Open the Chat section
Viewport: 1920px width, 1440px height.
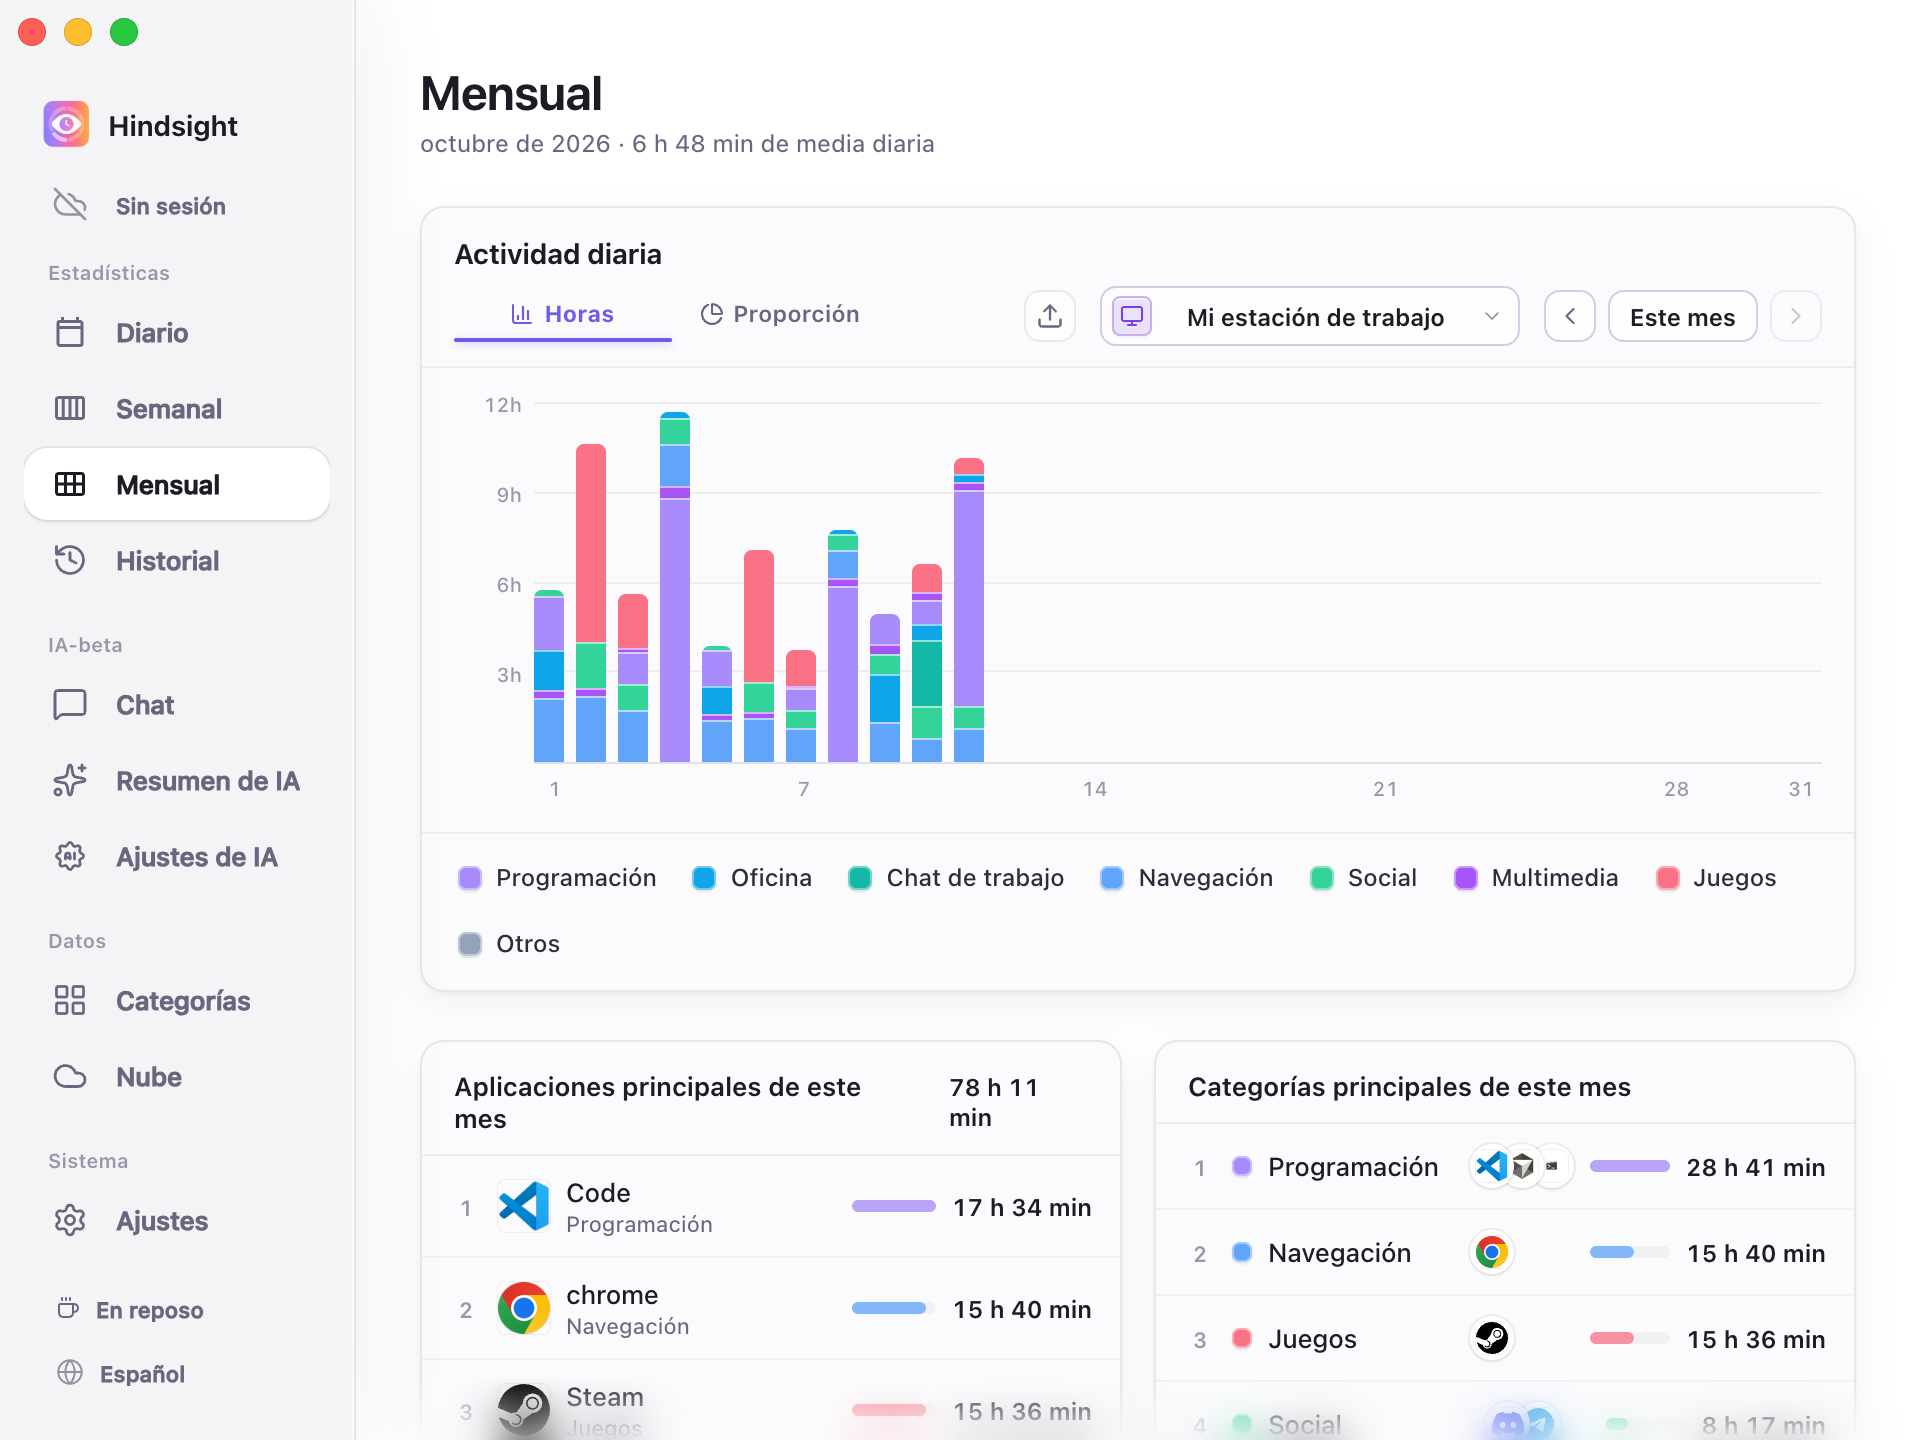tap(177, 705)
